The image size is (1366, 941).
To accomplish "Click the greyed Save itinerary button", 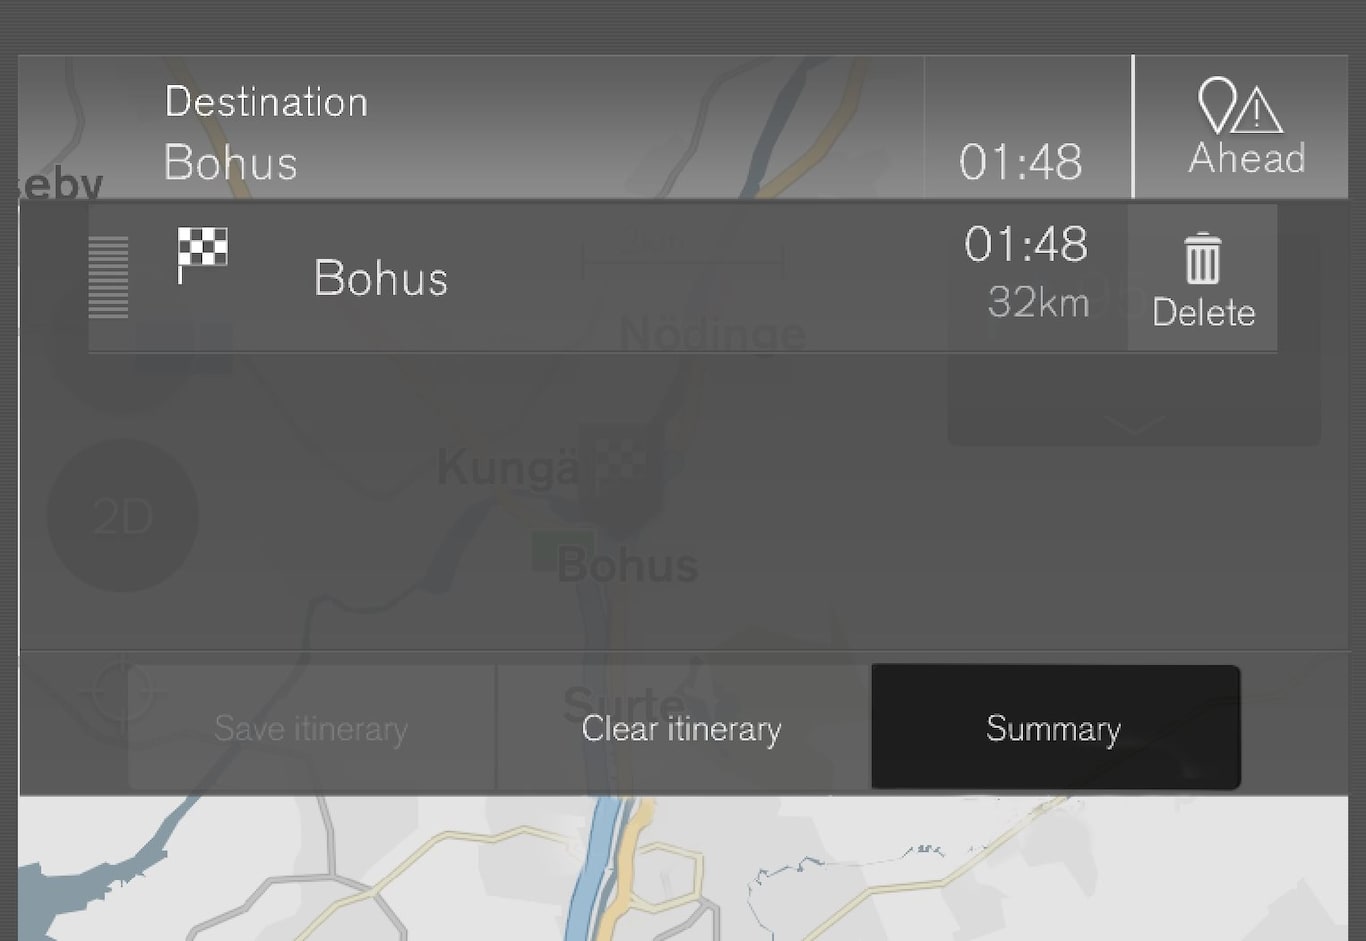I will coord(311,729).
